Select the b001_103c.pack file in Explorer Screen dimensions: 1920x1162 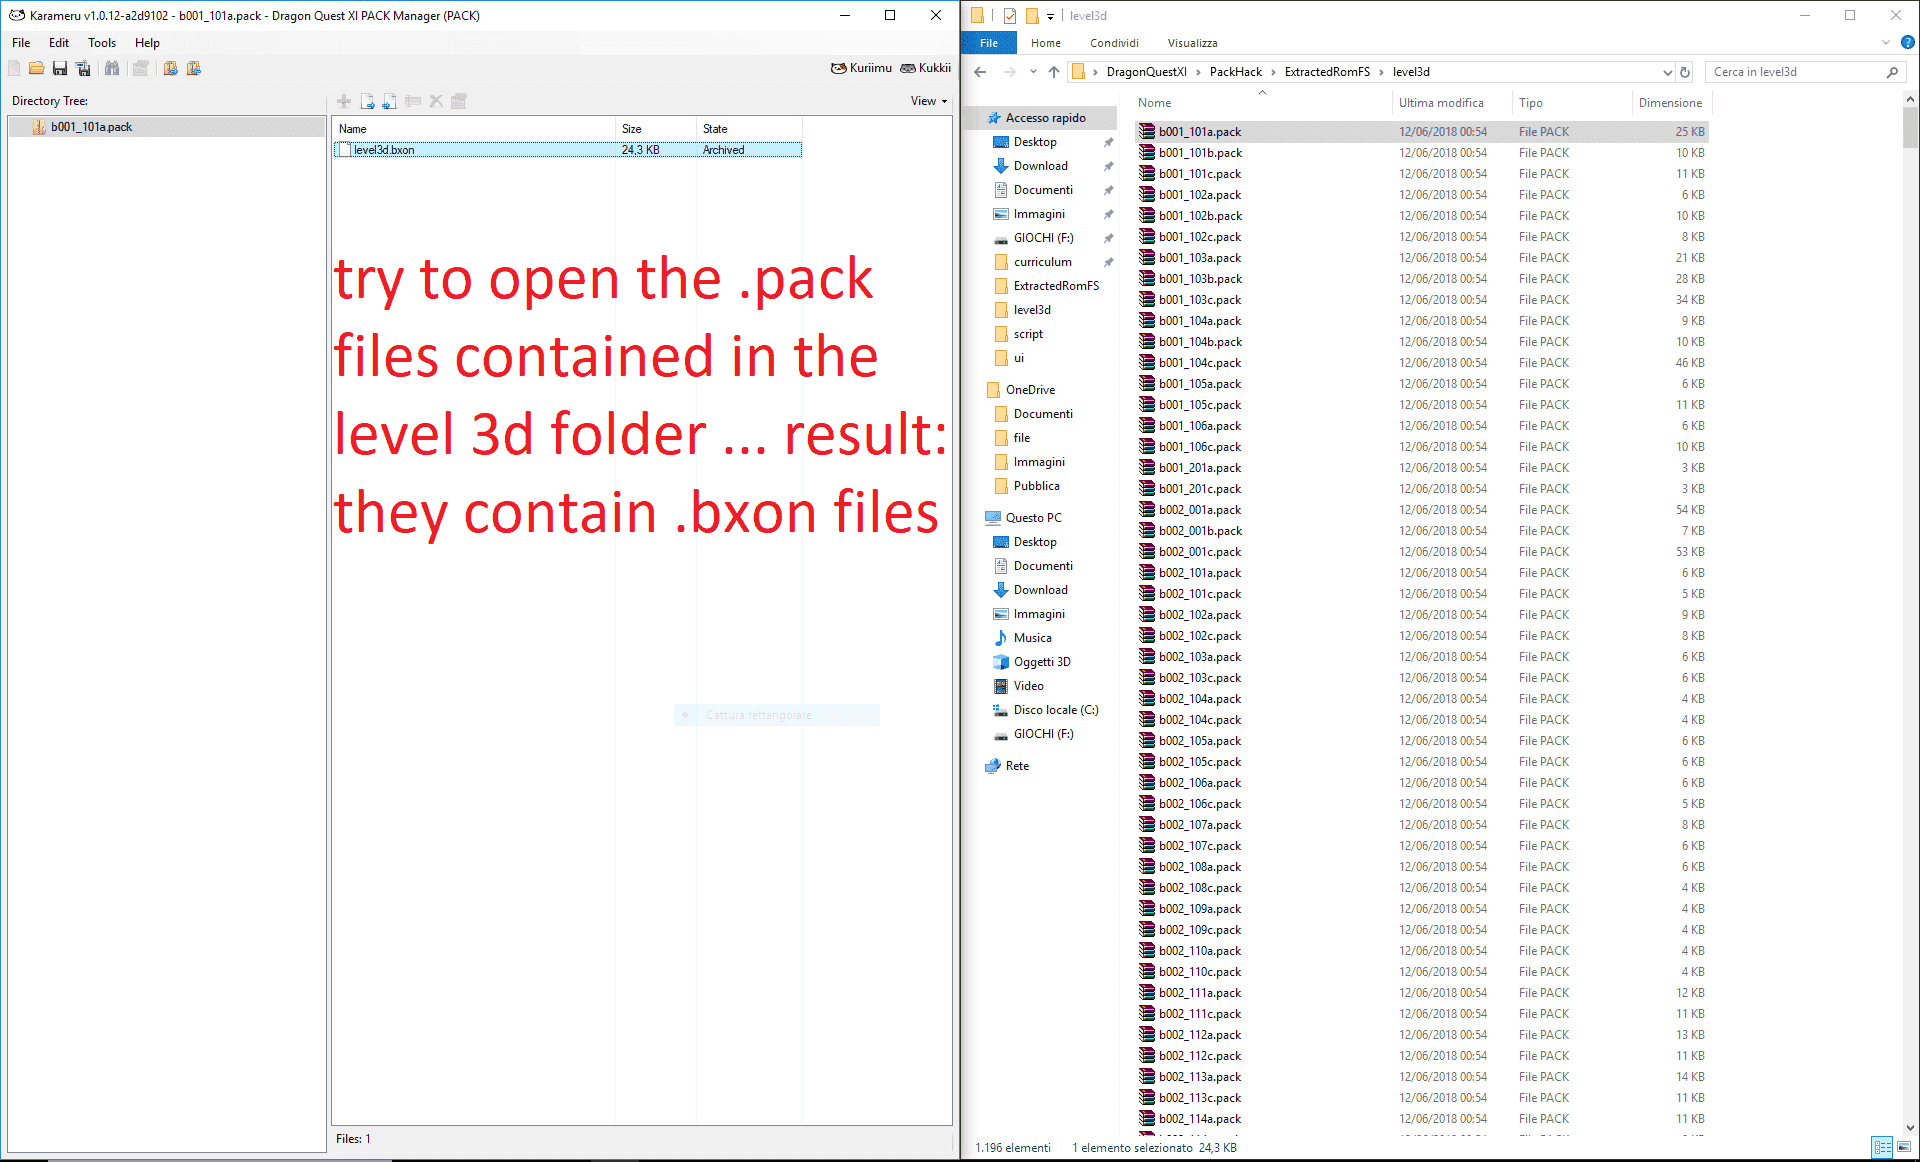pos(1421,300)
